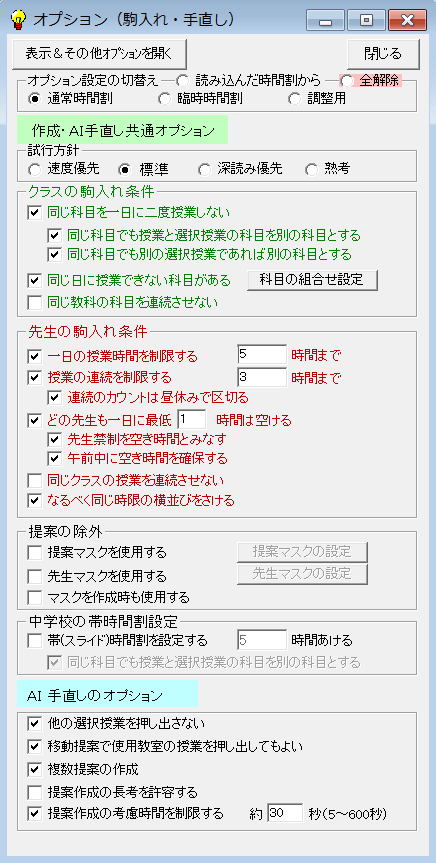Click the 閉じる button
This screenshot has width=436, height=863.
[x=383, y=54]
